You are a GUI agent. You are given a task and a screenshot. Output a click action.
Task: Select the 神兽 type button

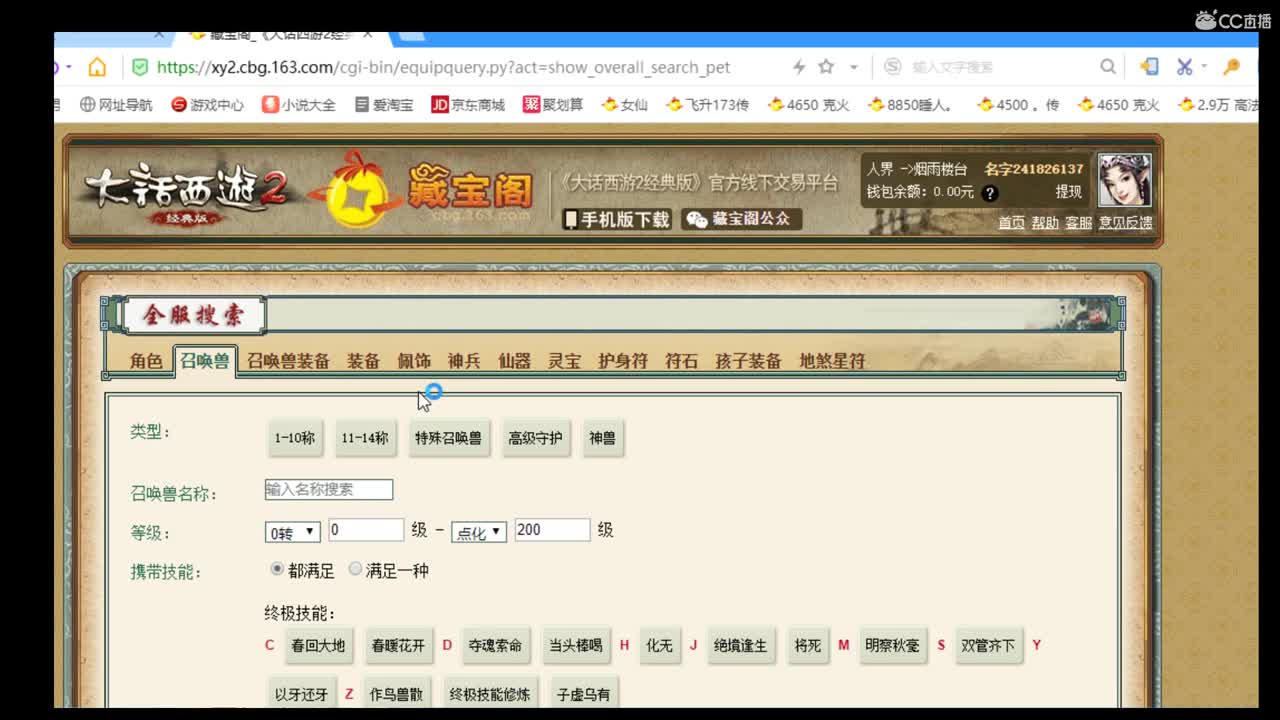602,438
